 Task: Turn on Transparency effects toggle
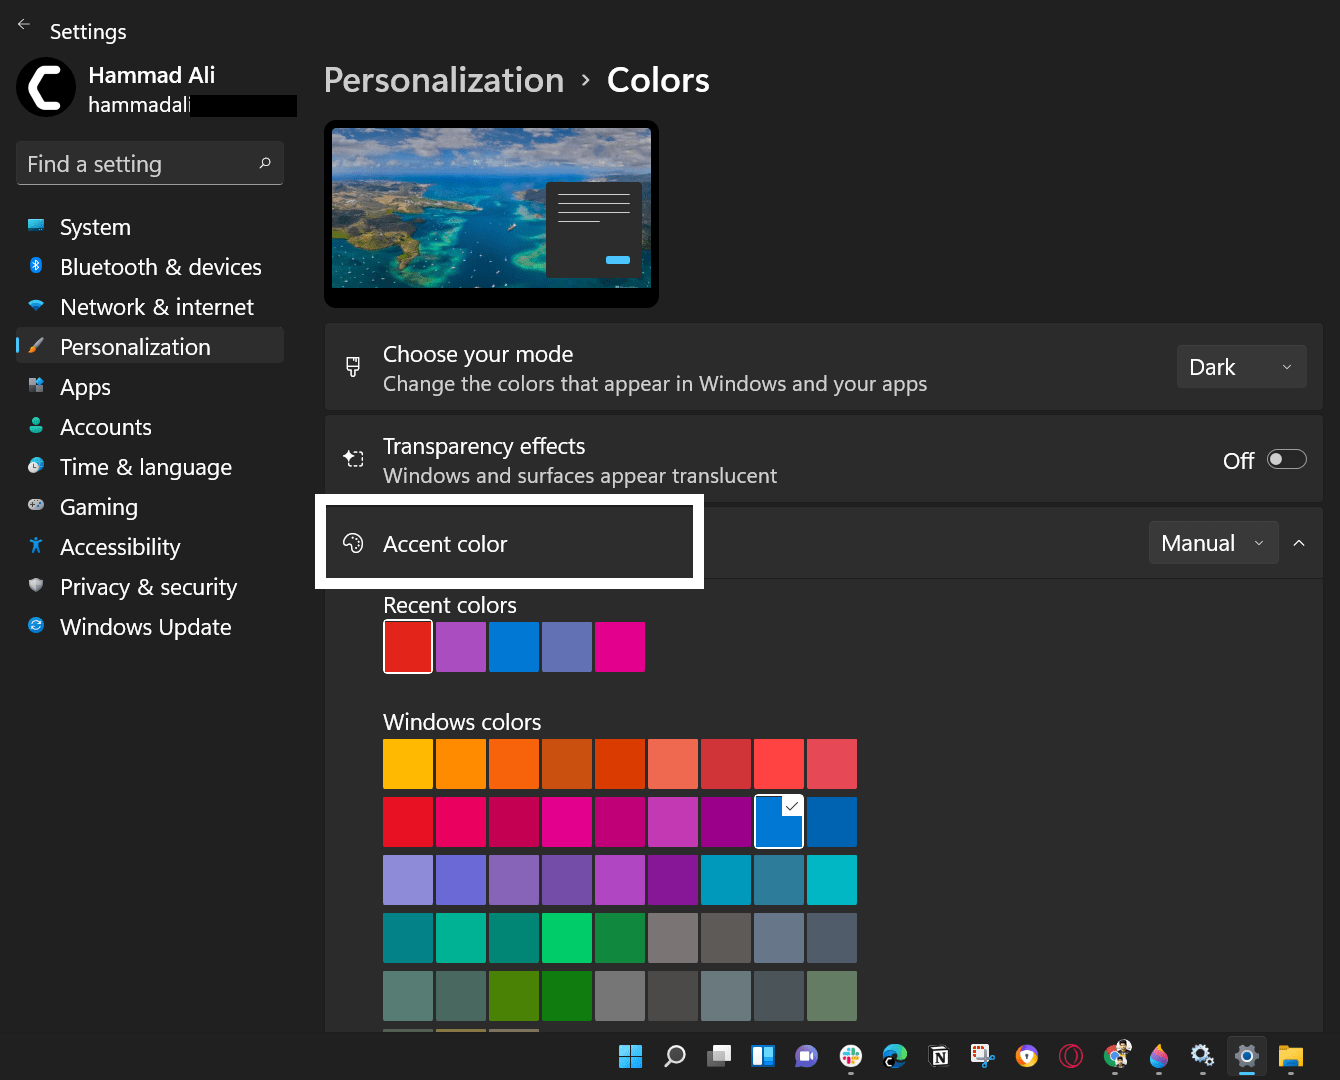click(1286, 459)
